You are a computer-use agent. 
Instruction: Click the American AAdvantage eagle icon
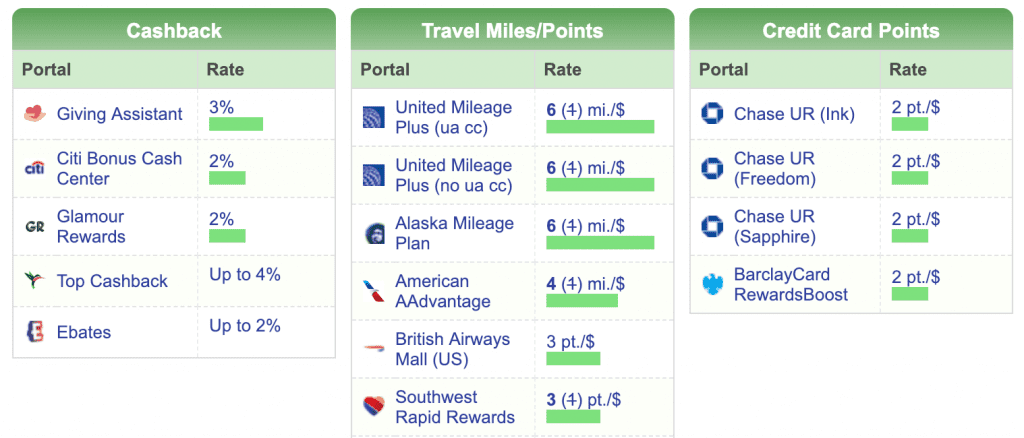(374, 292)
